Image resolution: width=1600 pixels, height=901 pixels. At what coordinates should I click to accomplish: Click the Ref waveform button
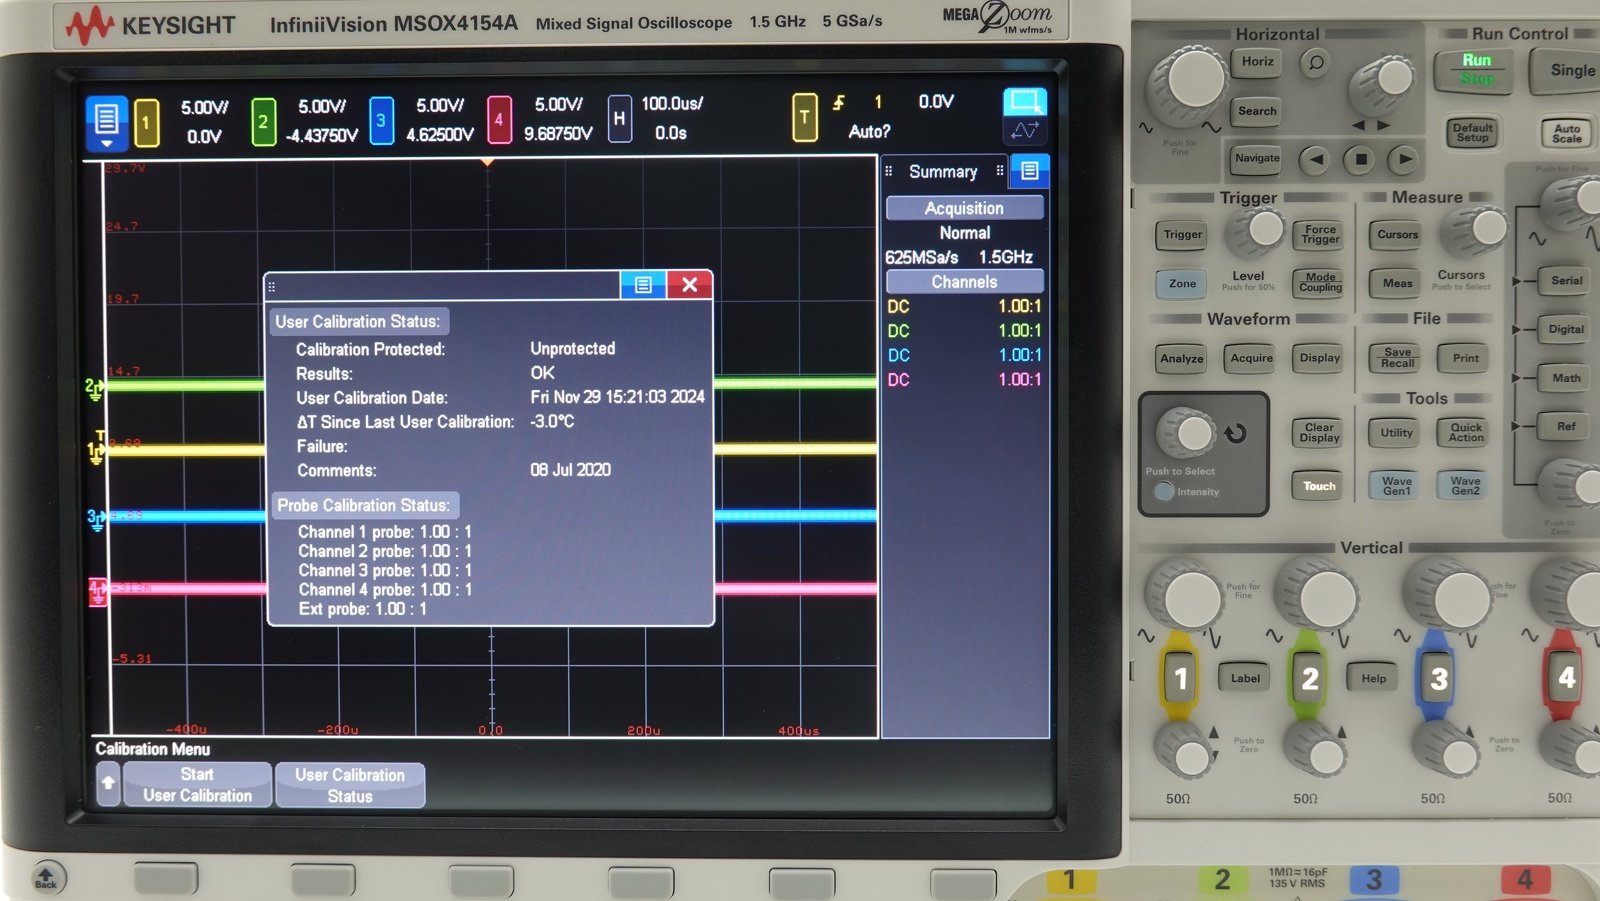[x=1566, y=427]
